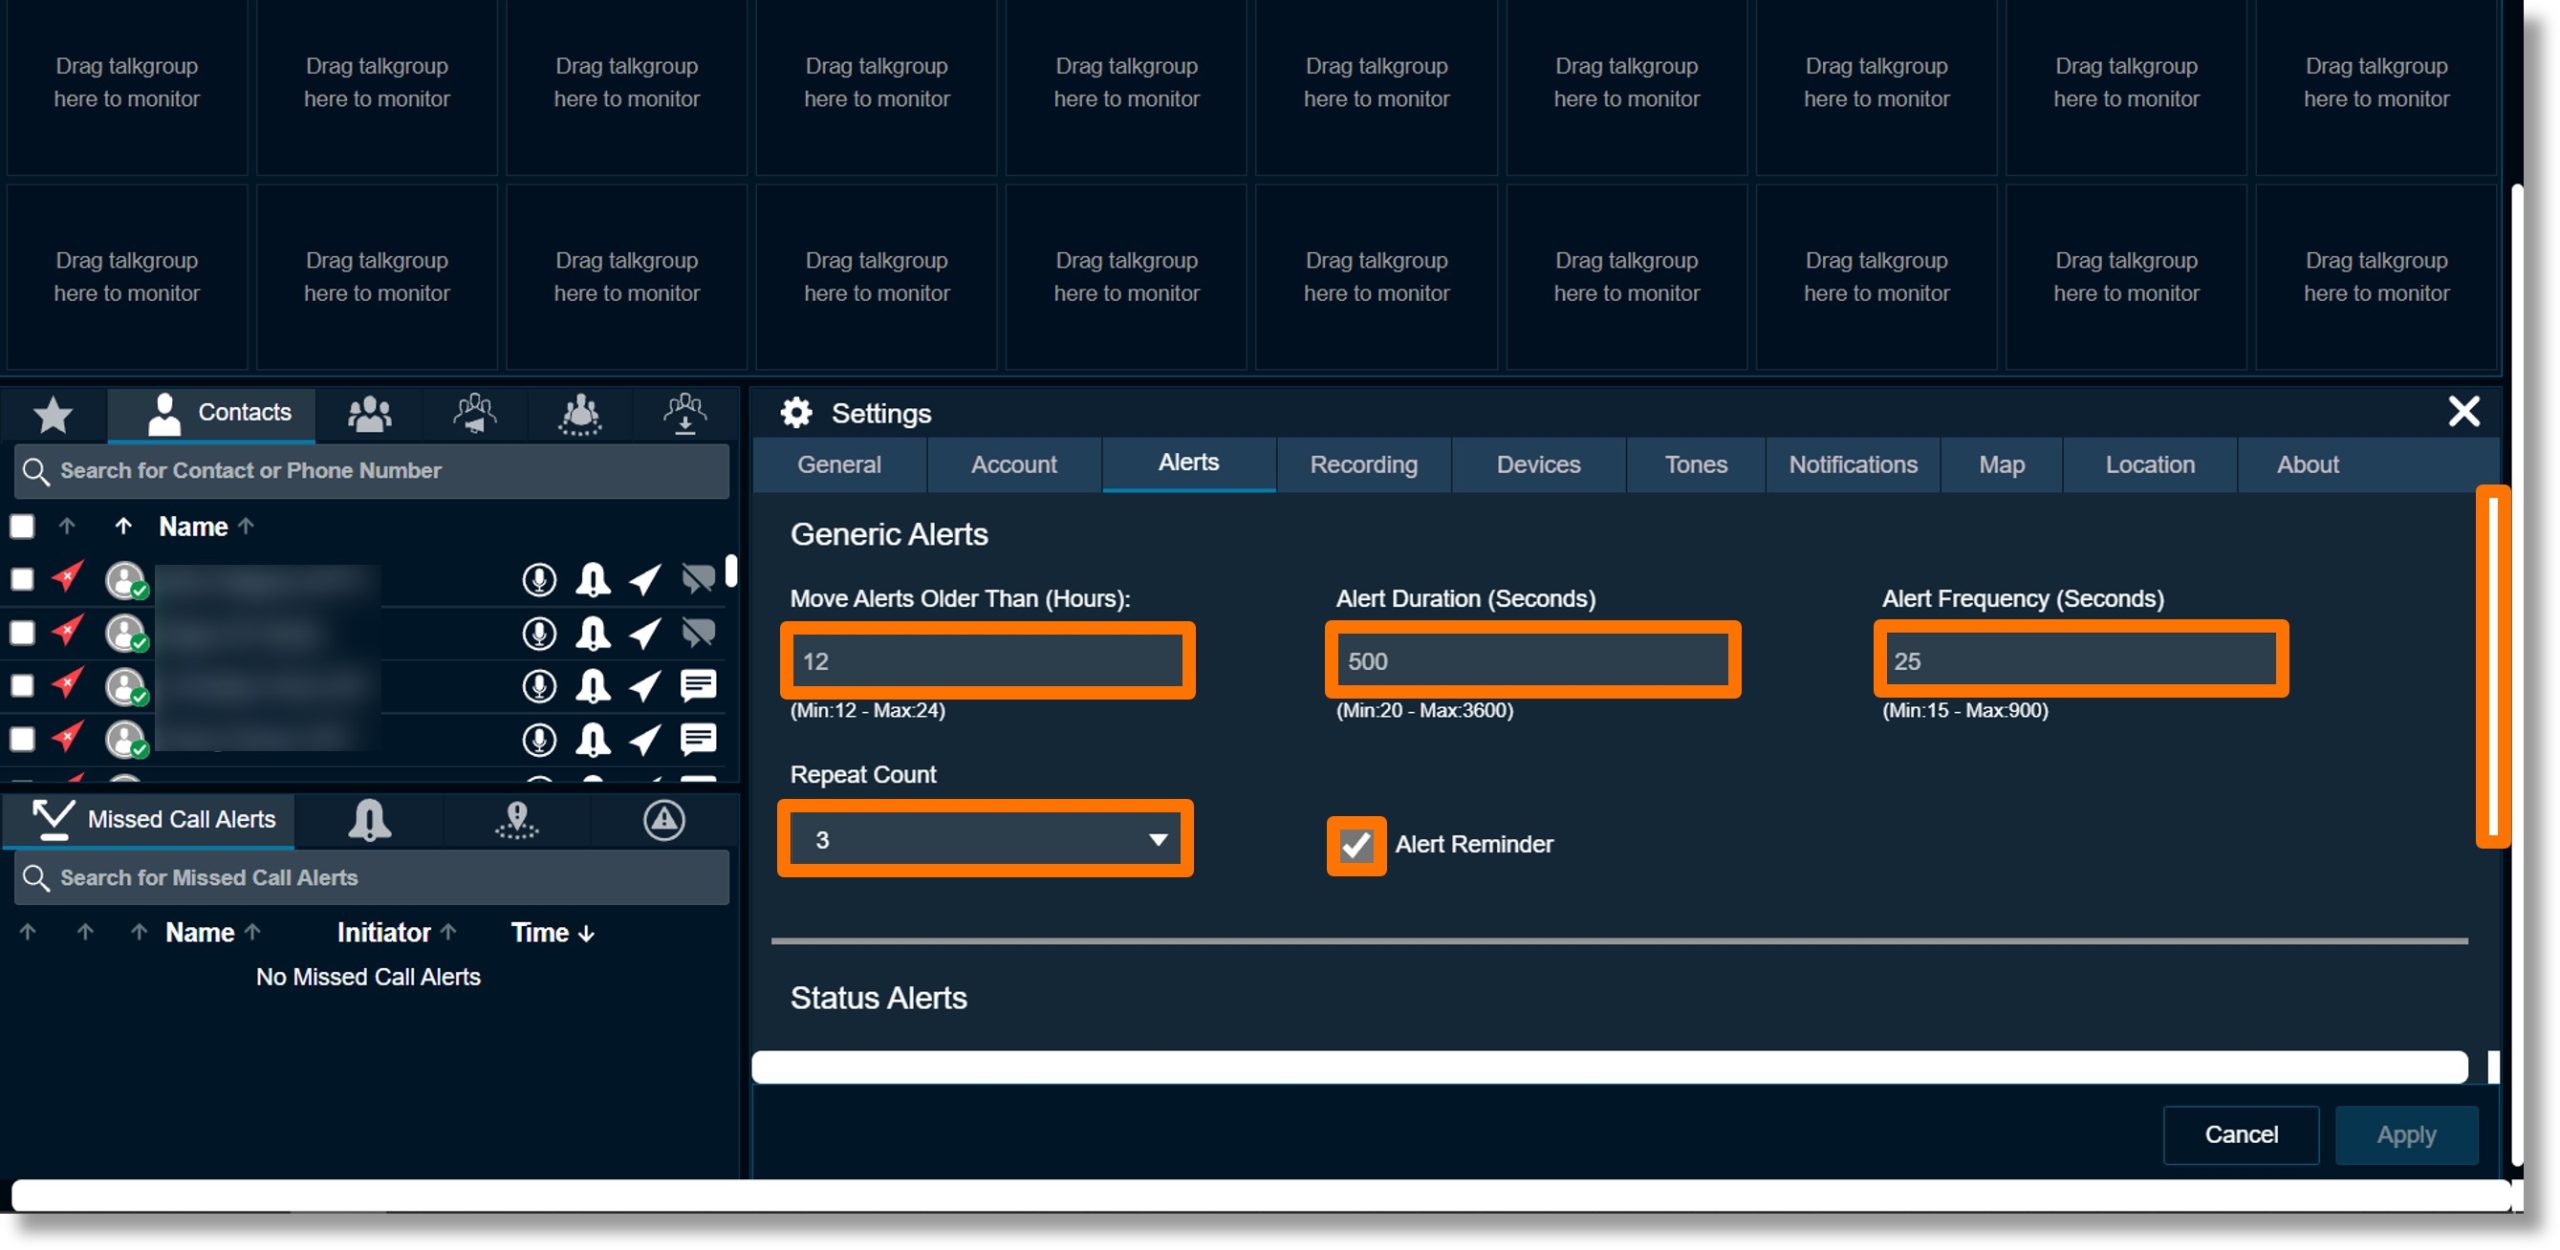Click the favorites star icon tab

point(52,411)
